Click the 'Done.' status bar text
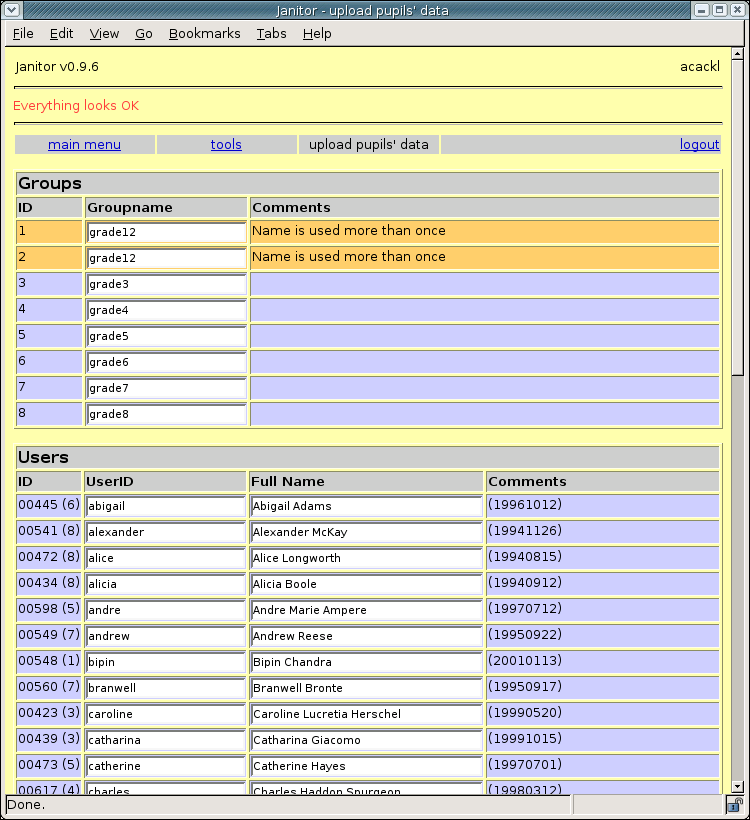This screenshot has height=820, width=750. point(26,804)
